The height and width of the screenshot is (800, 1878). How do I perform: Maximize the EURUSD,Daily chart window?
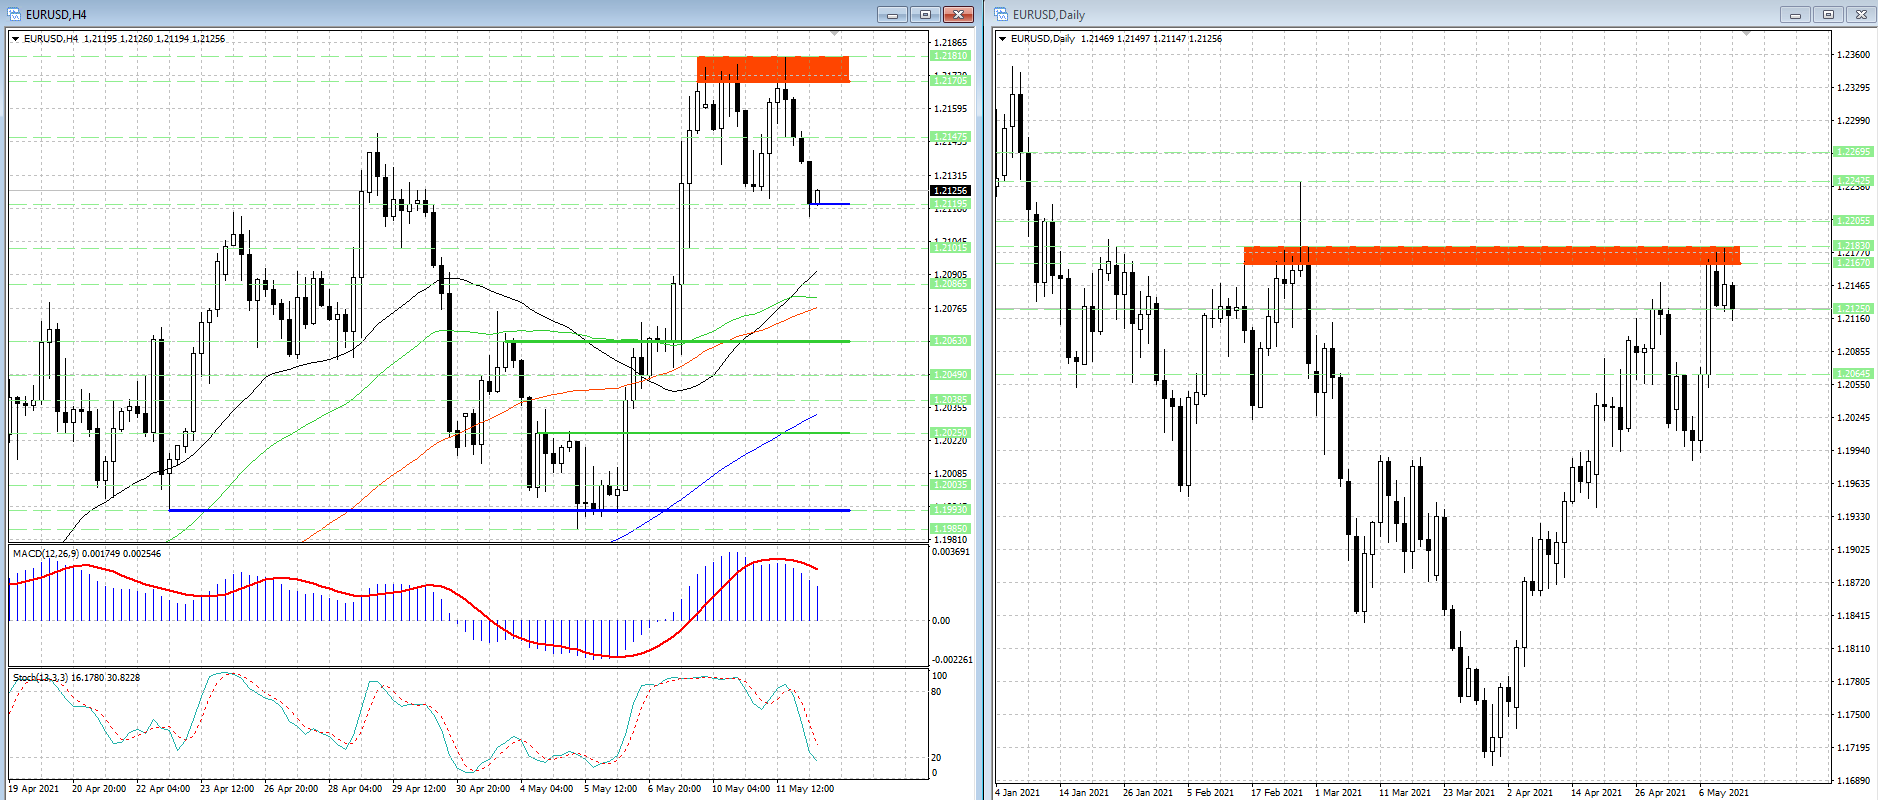click(1828, 14)
